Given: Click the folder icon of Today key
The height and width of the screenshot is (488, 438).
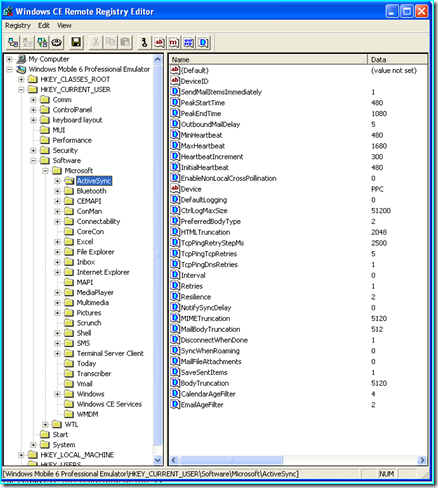Looking at the screenshot, I should (69, 363).
